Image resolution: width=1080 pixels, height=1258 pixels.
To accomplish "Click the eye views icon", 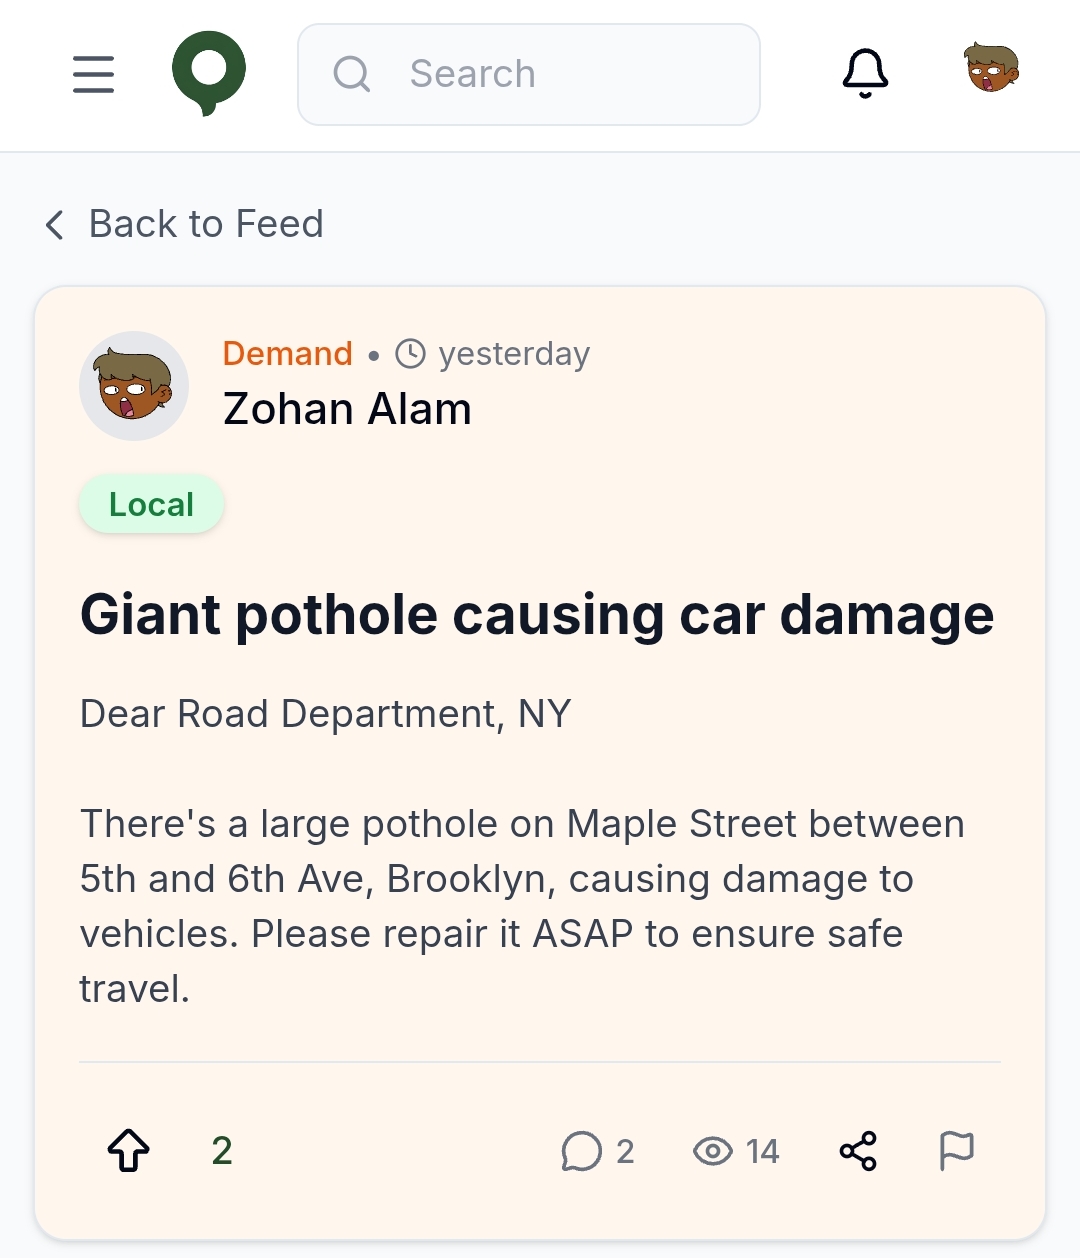I will click(x=713, y=1151).
